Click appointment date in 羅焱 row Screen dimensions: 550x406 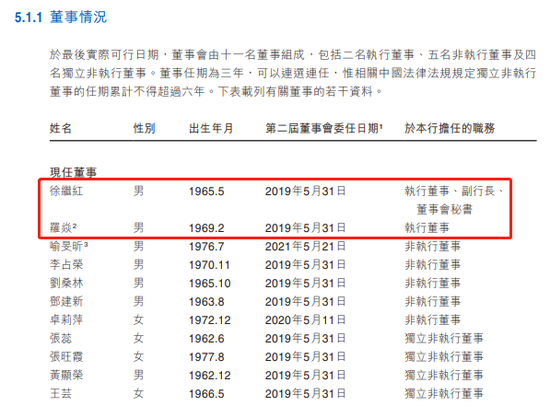pyautogui.click(x=306, y=228)
